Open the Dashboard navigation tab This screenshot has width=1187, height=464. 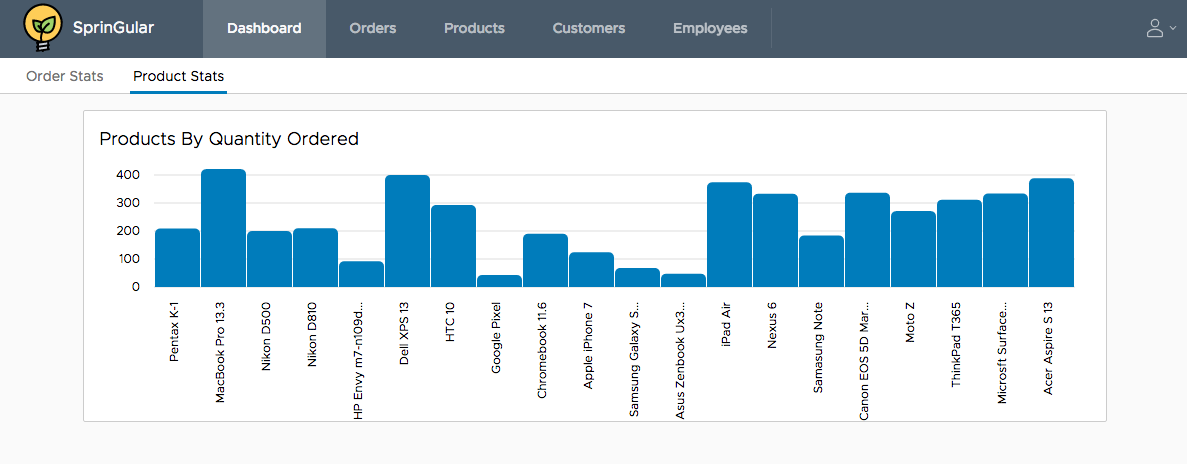pos(264,29)
